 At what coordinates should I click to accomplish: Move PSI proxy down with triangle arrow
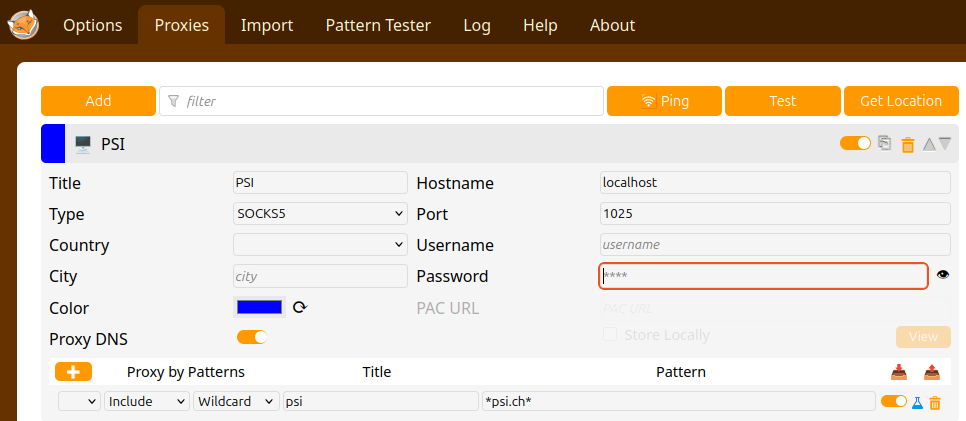945,144
